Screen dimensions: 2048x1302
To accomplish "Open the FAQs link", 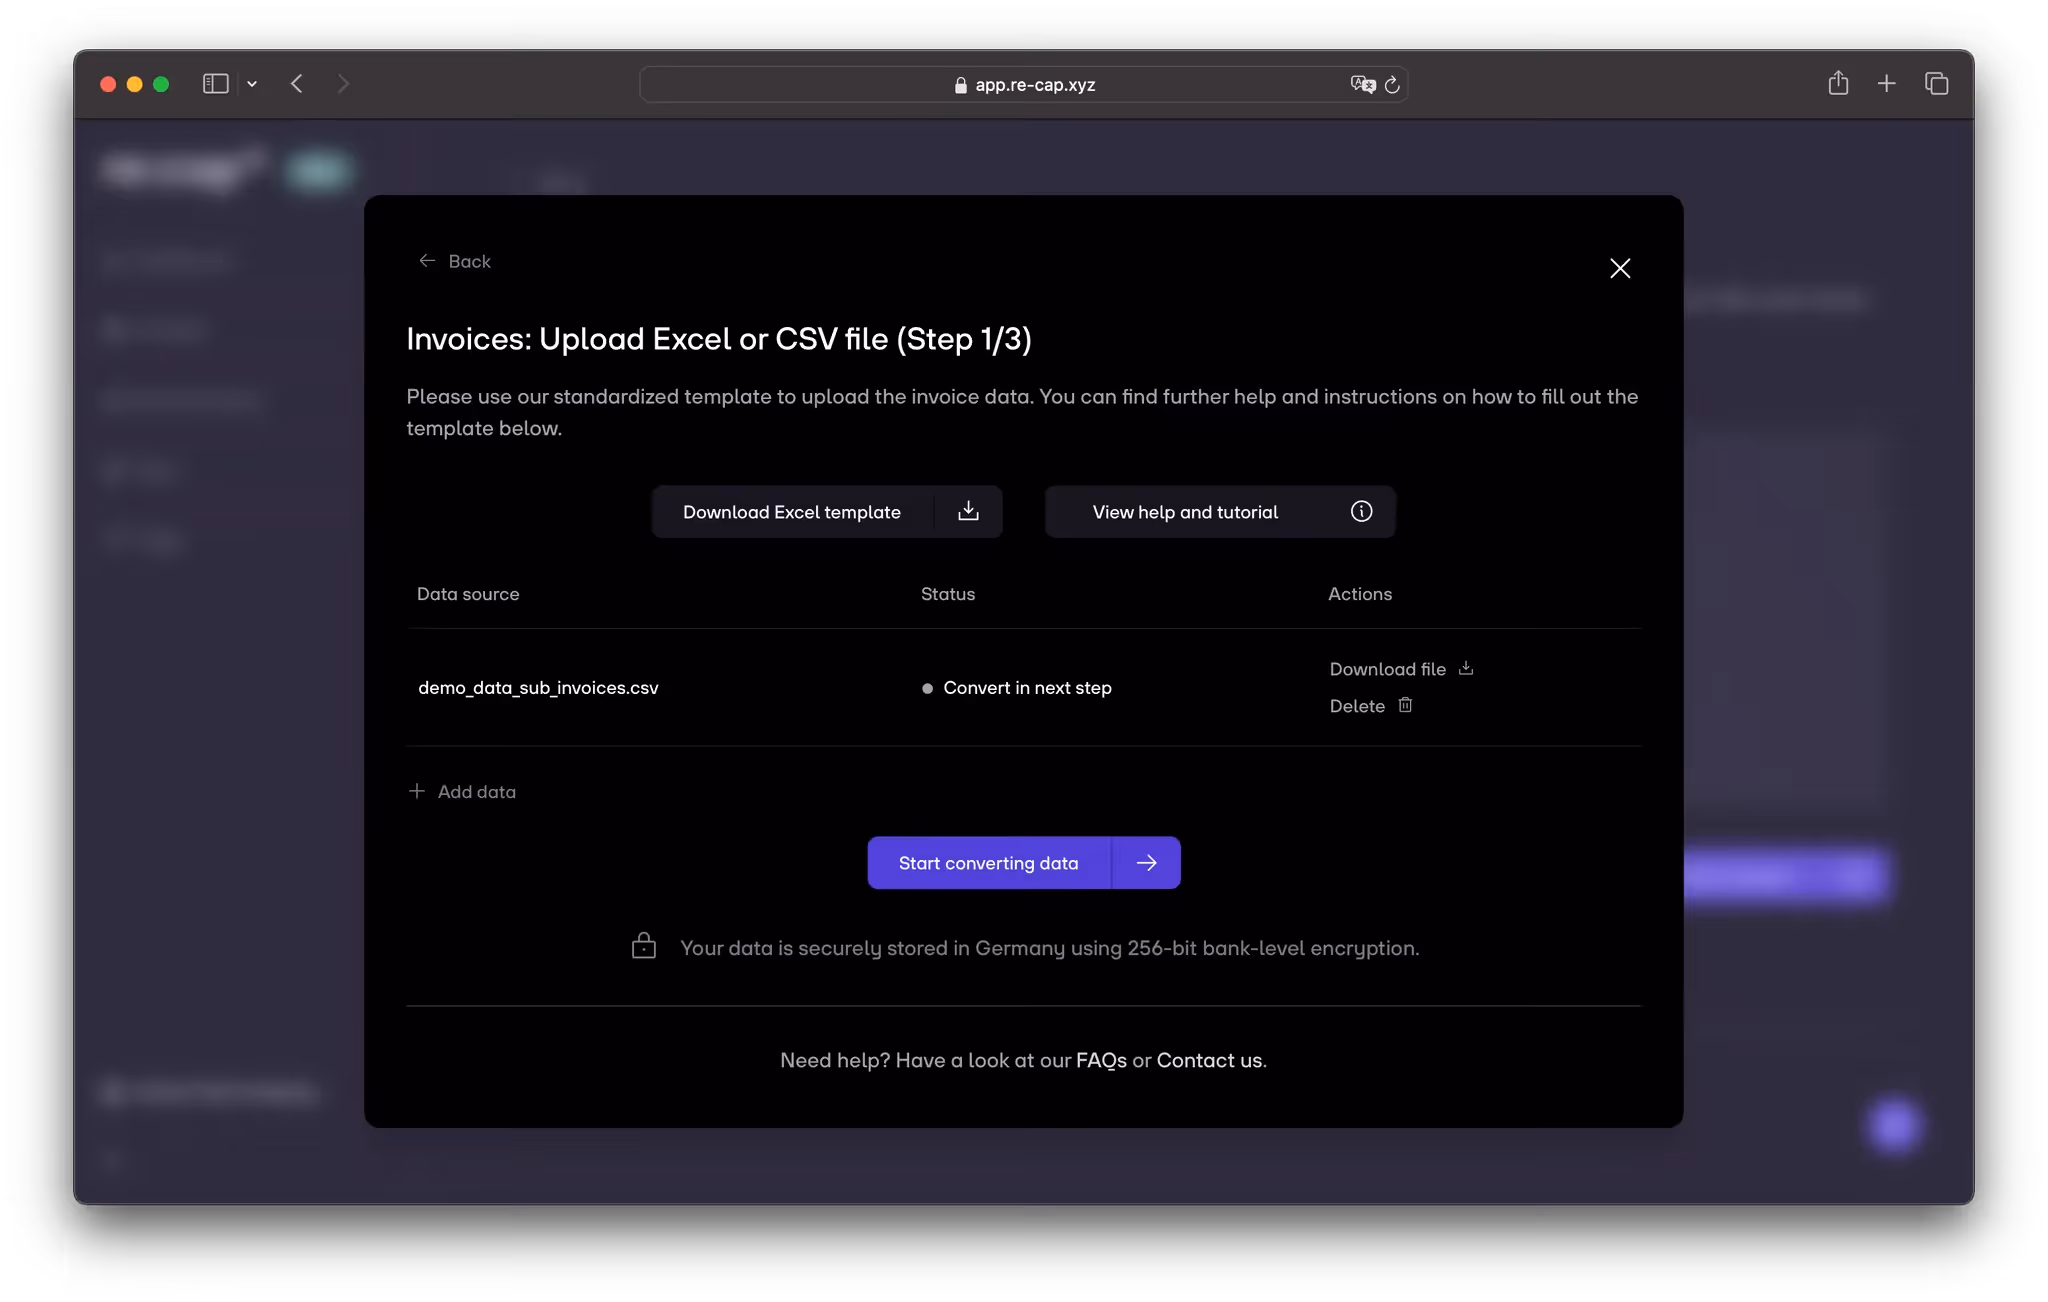I will tap(1101, 1060).
